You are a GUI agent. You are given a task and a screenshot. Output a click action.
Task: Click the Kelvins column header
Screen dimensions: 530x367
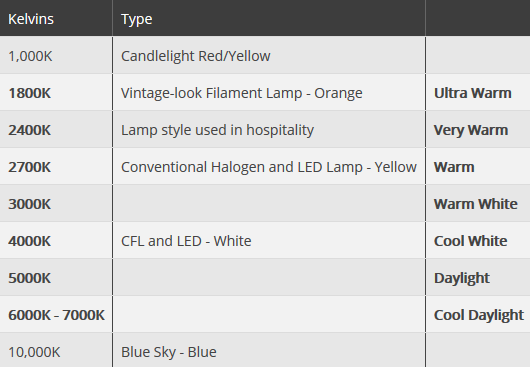31,19
